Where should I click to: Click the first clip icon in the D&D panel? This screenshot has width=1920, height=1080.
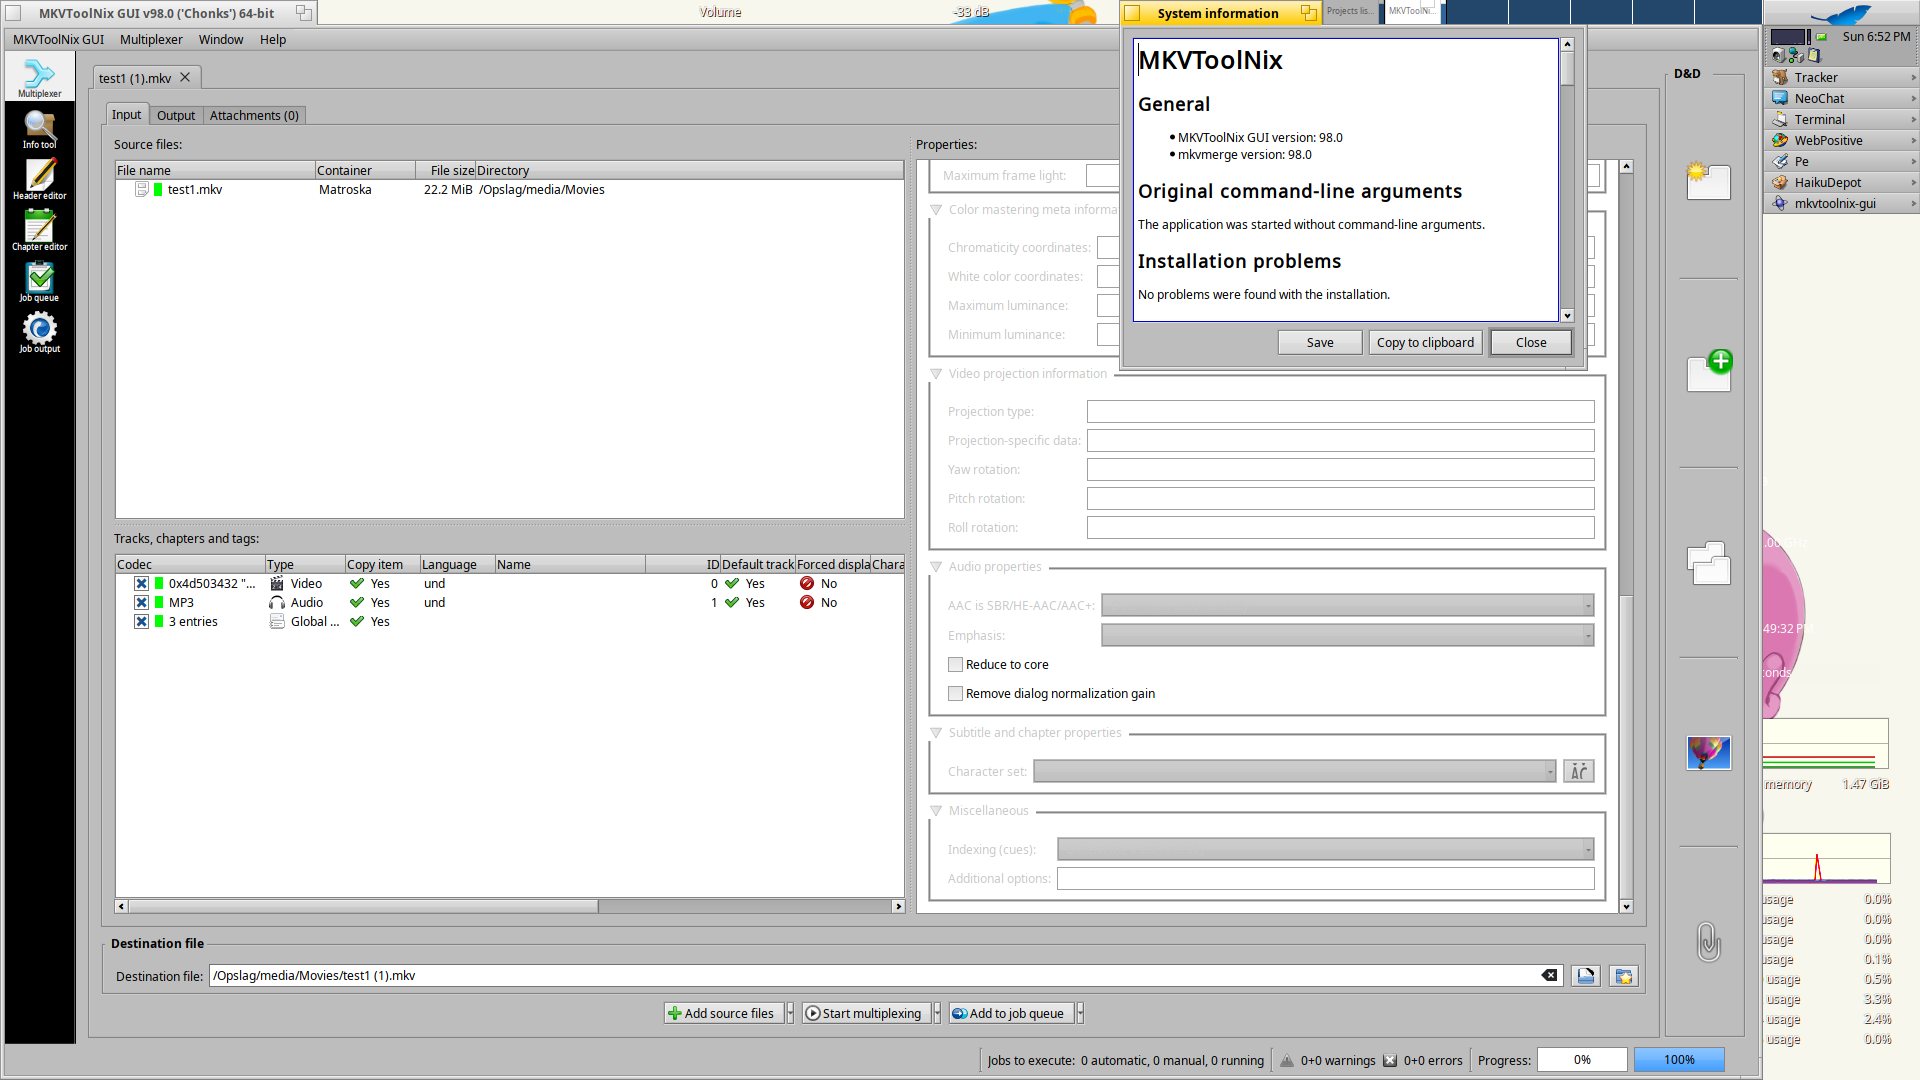1708,181
